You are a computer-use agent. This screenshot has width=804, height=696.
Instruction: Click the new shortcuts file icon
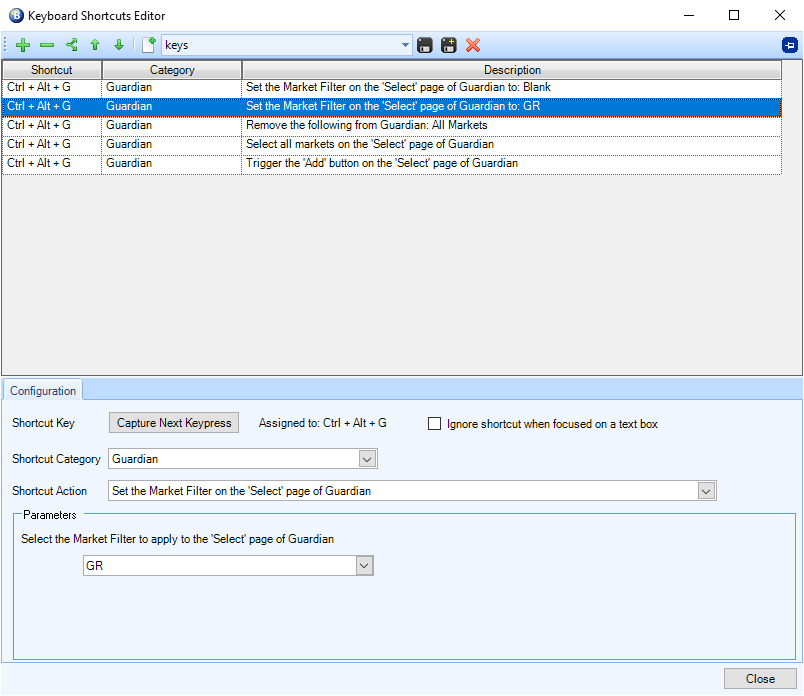(149, 45)
